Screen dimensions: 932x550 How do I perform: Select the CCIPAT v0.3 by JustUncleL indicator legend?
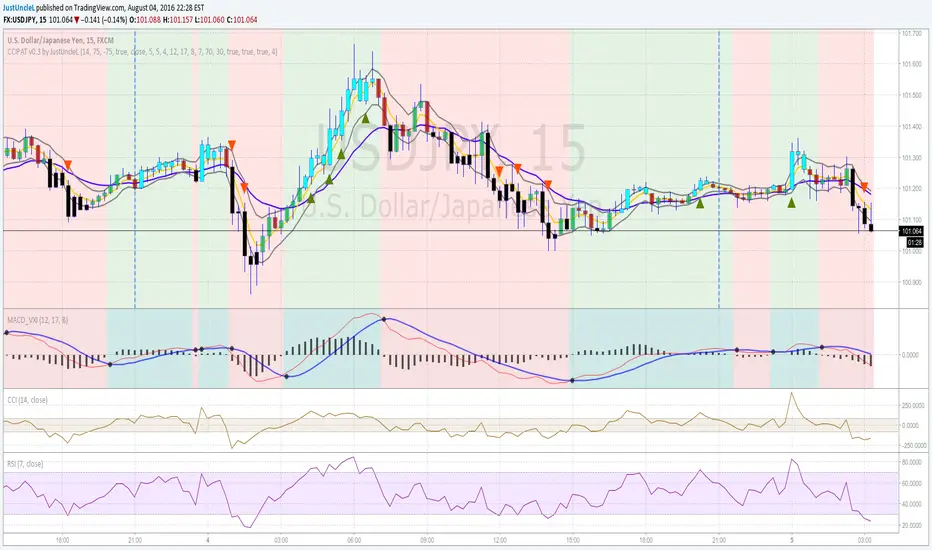[x=142, y=52]
